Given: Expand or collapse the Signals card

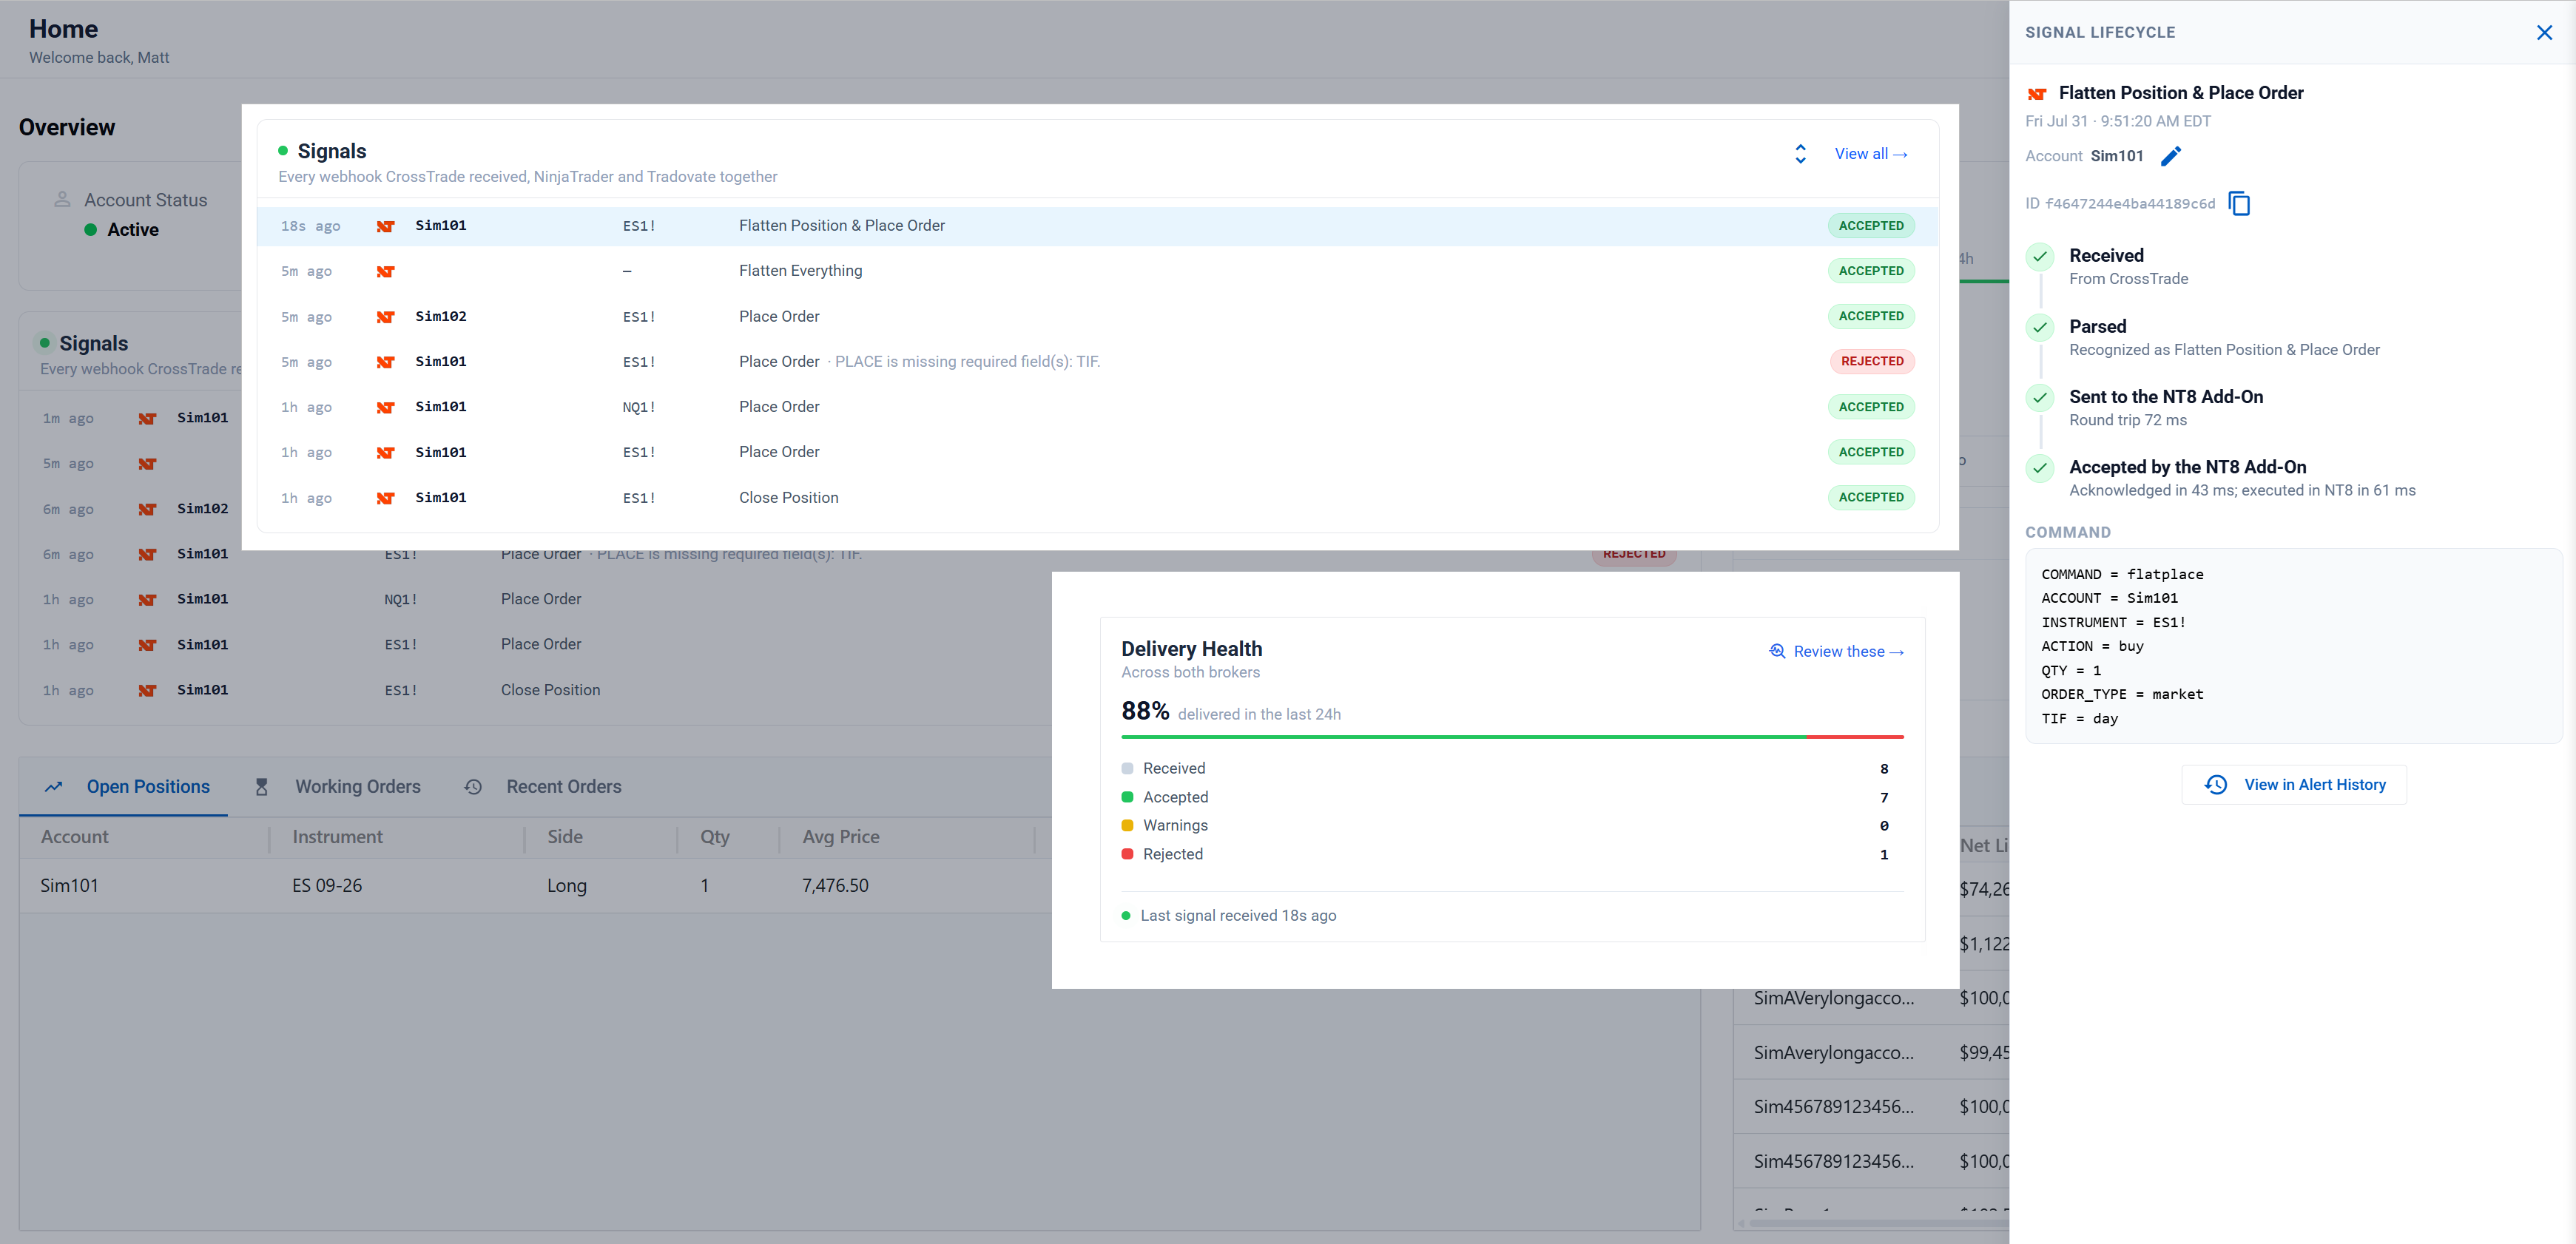Looking at the screenshot, I should pyautogui.click(x=1800, y=154).
